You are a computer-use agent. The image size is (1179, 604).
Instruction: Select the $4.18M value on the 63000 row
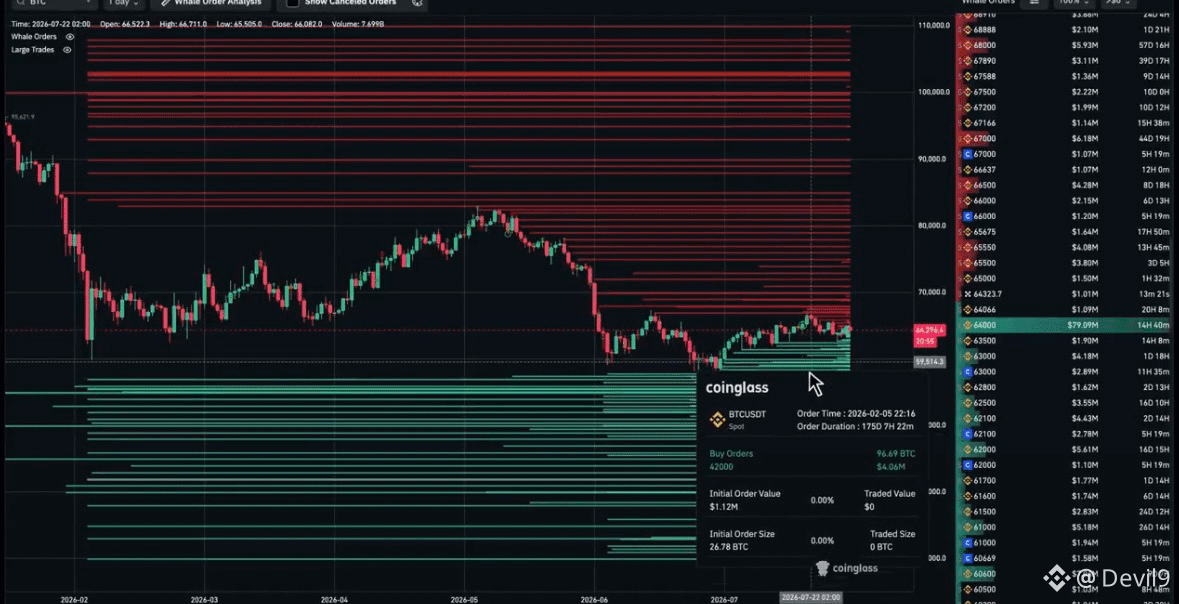coord(1086,357)
